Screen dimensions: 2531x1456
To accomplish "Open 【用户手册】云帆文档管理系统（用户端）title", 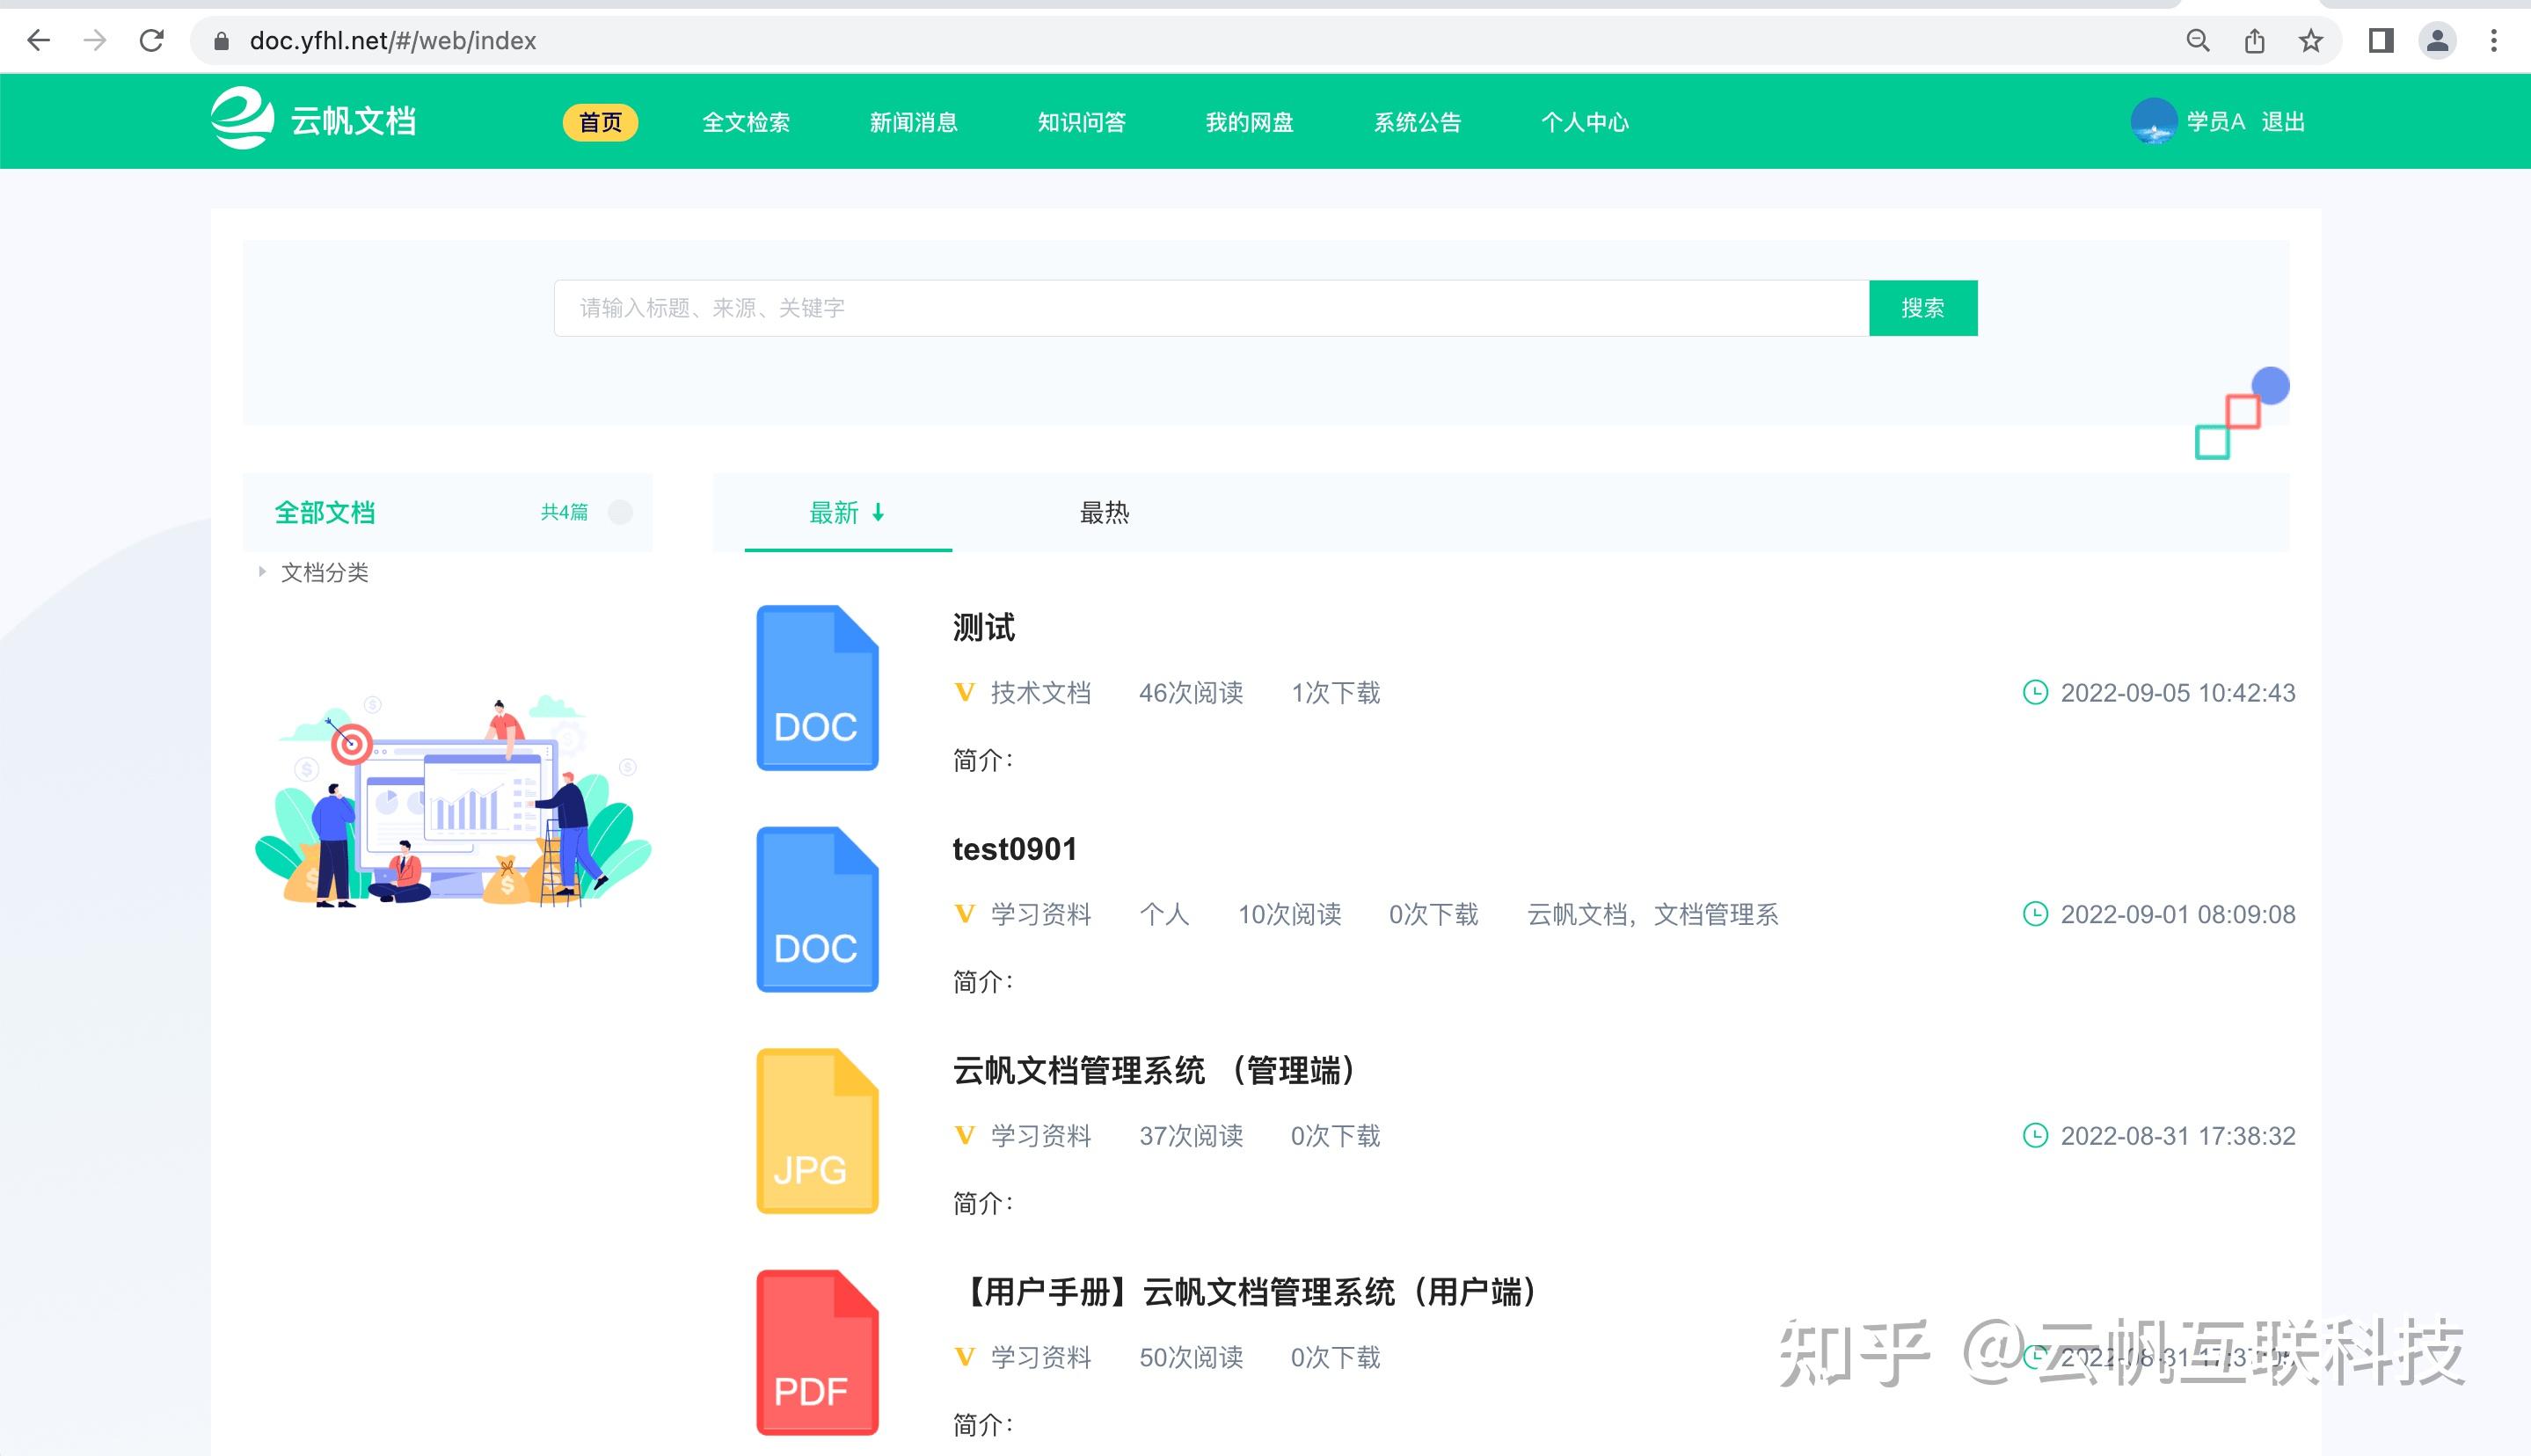I will (x=1247, y=1292).
